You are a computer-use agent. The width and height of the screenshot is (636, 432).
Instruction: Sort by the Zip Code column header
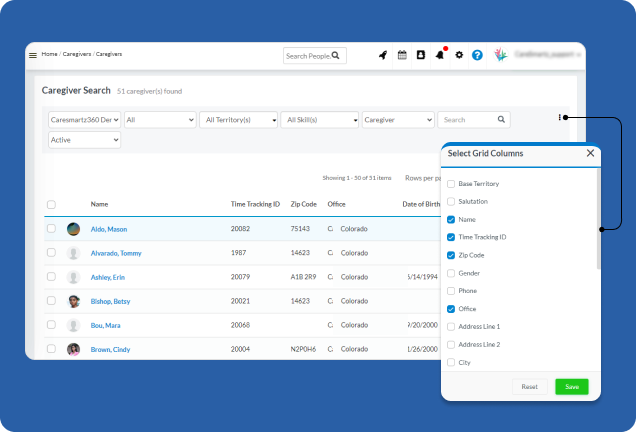point(305,204)
